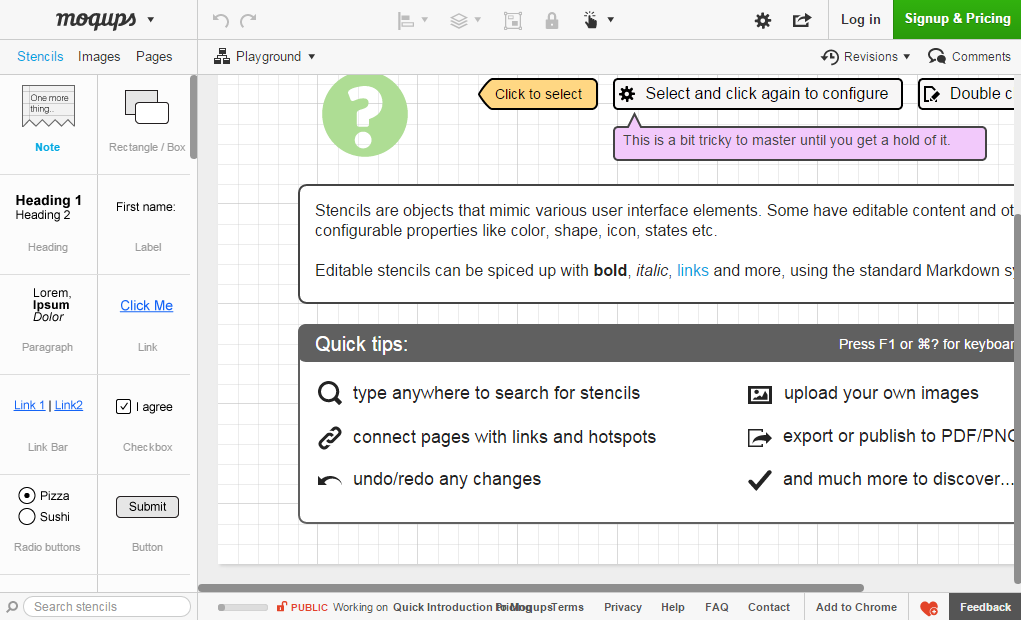The width and height of the screenshot is (1021, 620).
Task: Click the magnifier icon in Quick tips
Action: [329, 393]
